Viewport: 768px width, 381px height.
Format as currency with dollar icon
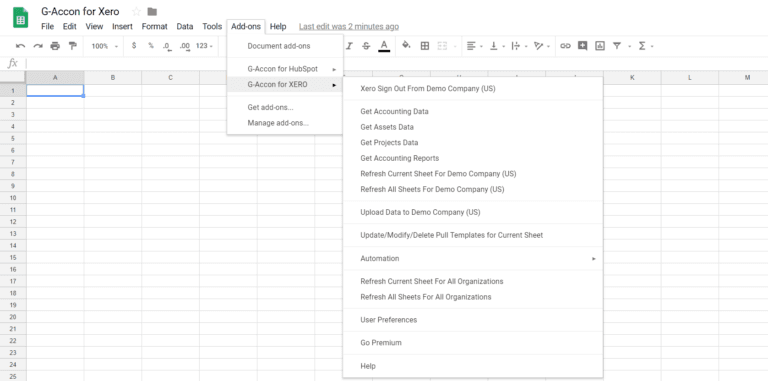click(x=134, y=46)
